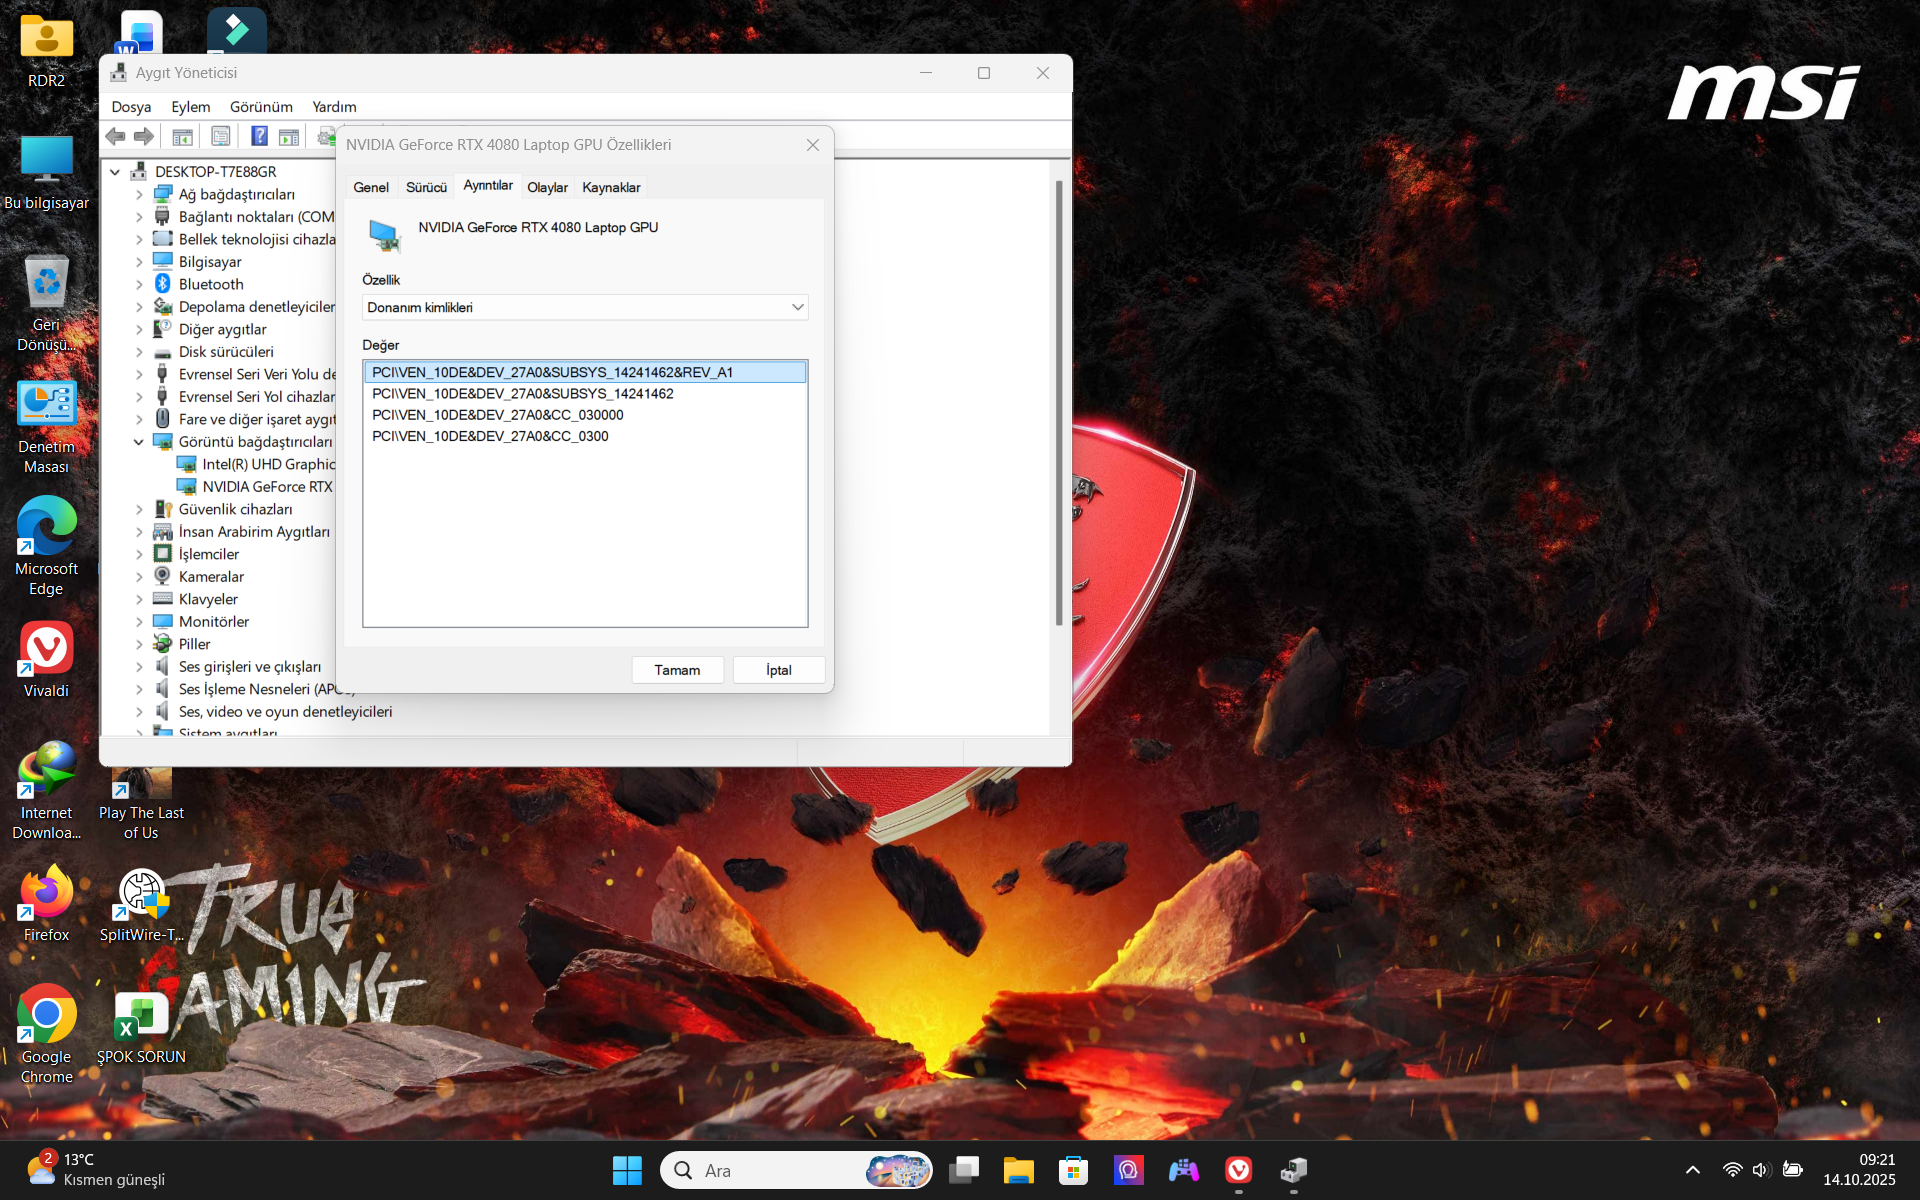Open Task View on the taskbar
This screenshot has width=1920, height=1200.
tap(964, 1170)
